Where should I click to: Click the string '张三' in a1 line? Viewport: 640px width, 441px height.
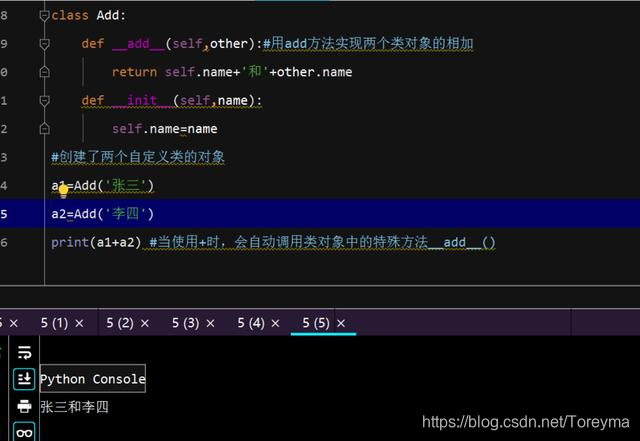[x=126, y=186]
